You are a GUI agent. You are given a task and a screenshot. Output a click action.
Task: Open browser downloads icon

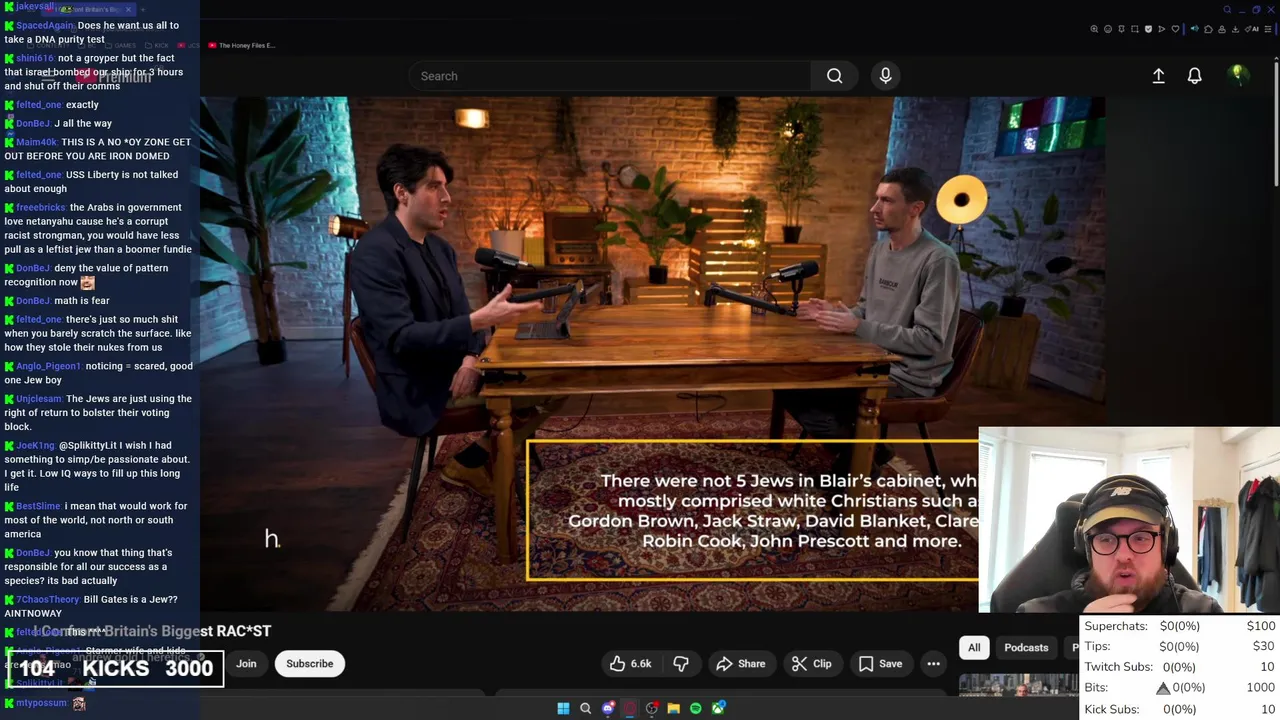pos(1235,29)
